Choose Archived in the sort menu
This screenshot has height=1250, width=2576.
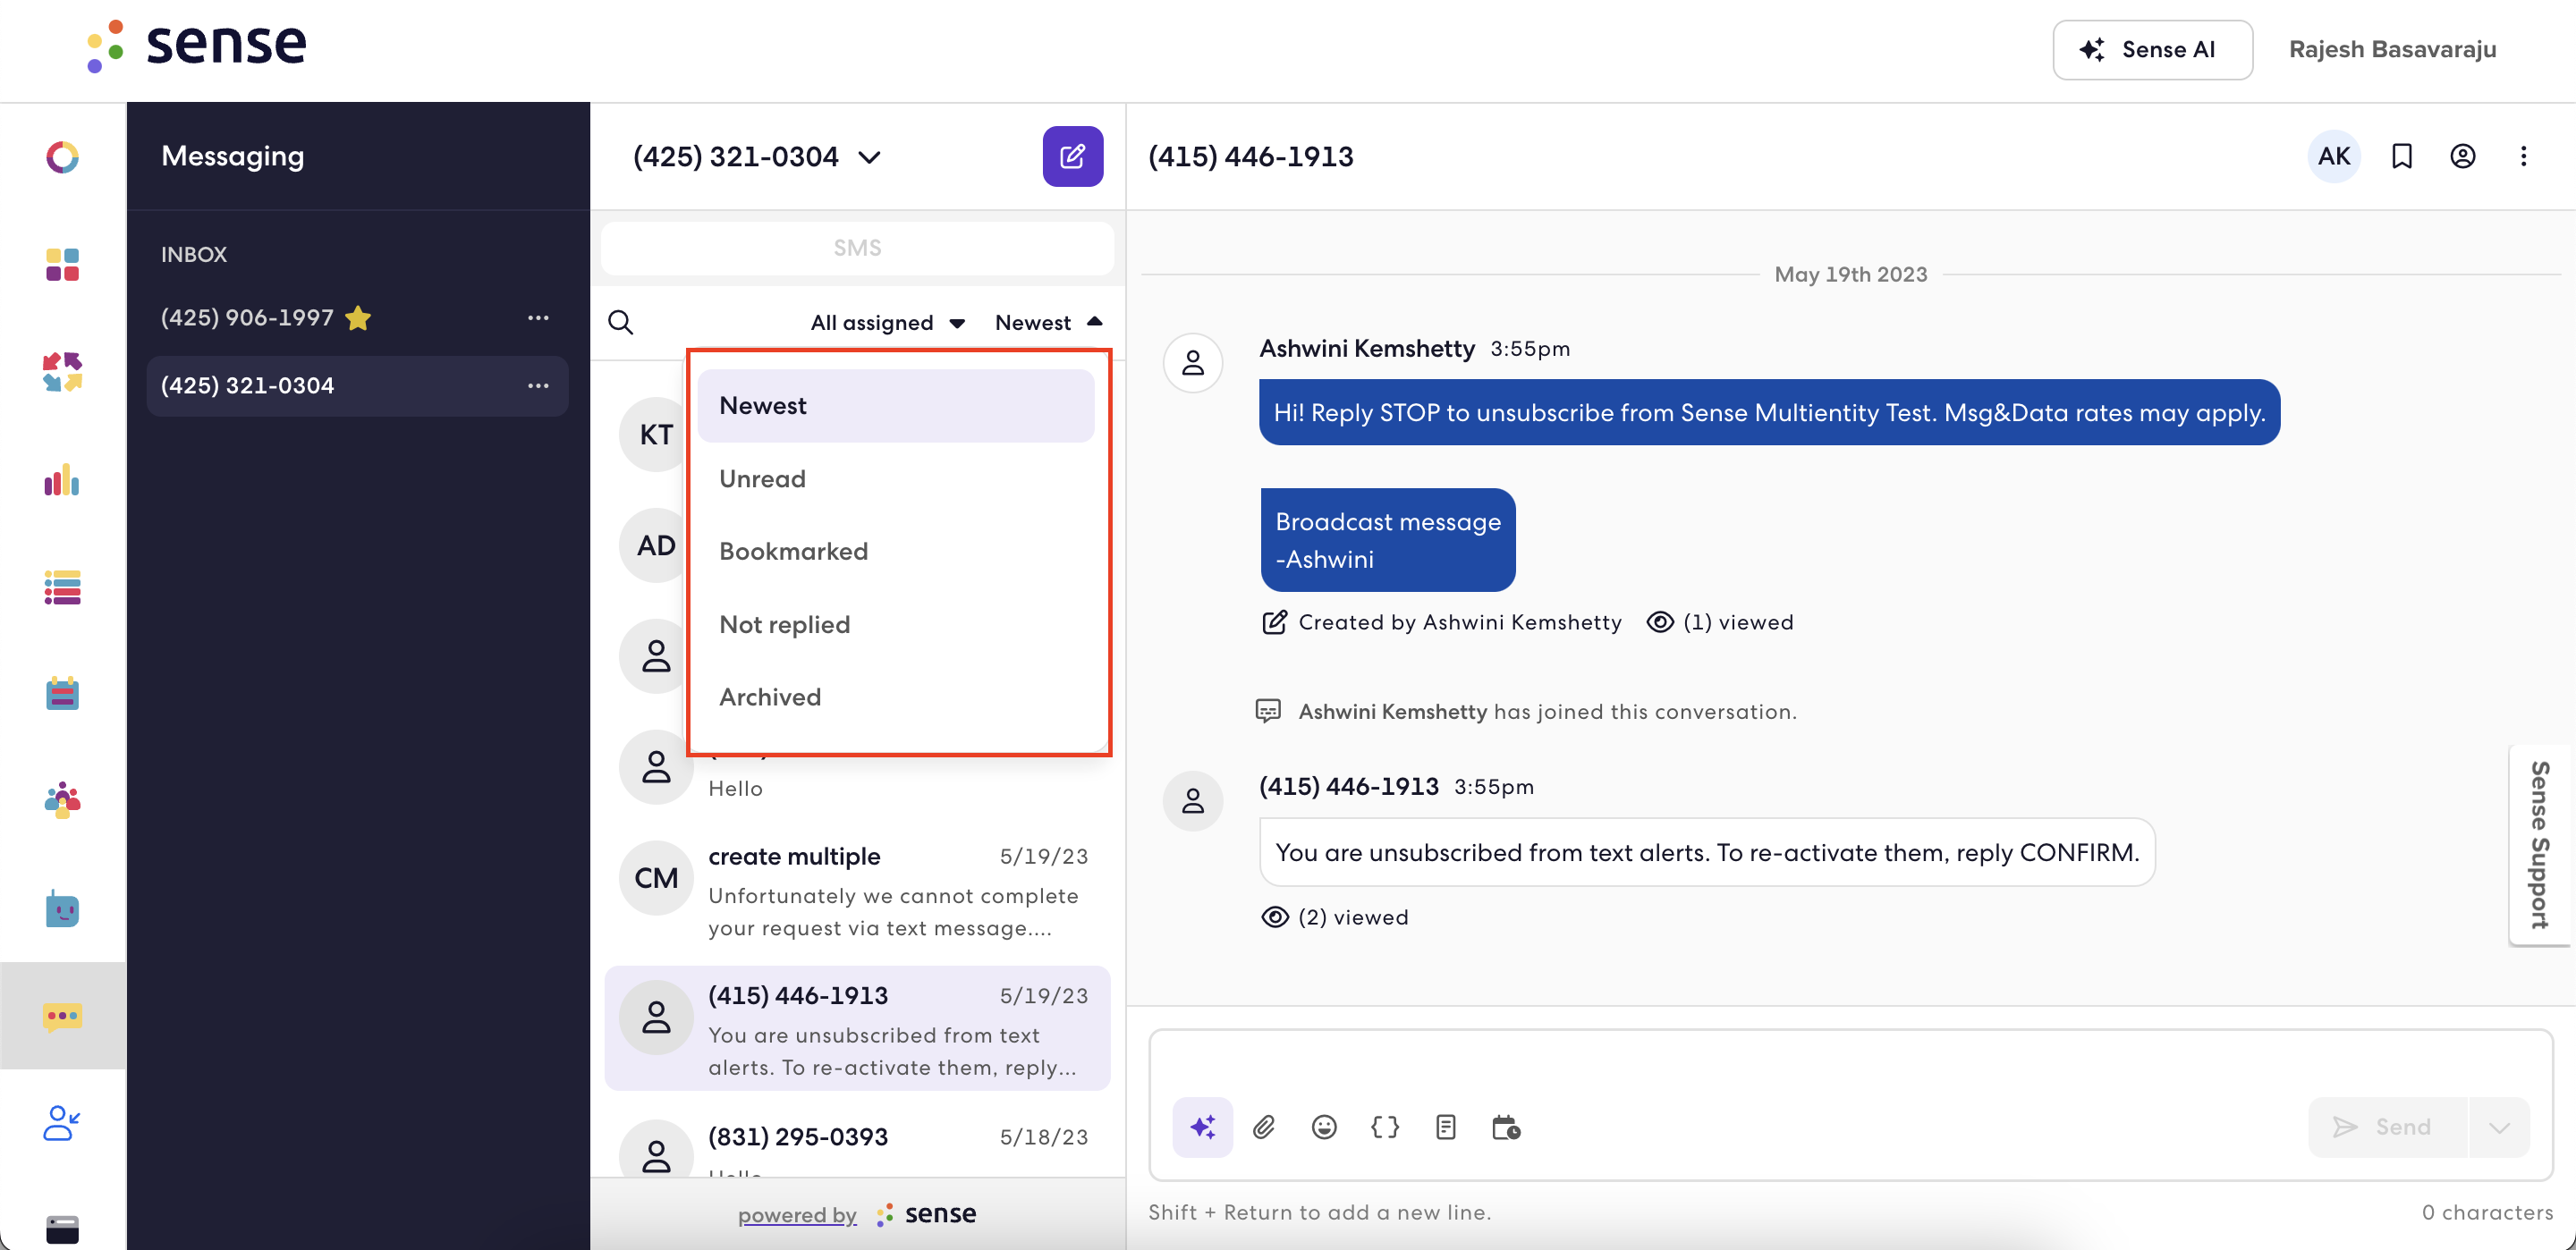coord(895,697)
